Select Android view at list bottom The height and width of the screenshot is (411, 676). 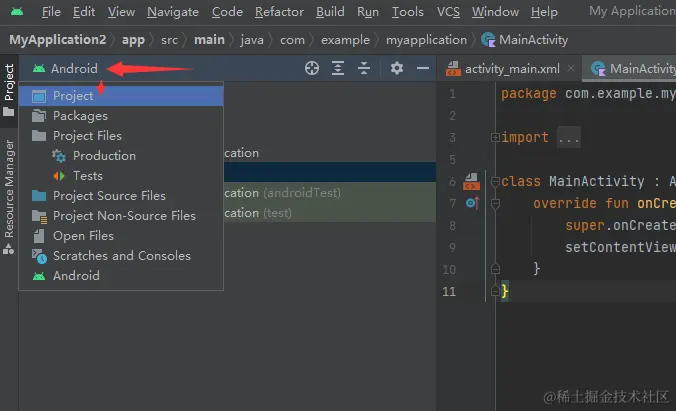coord(121,276)
